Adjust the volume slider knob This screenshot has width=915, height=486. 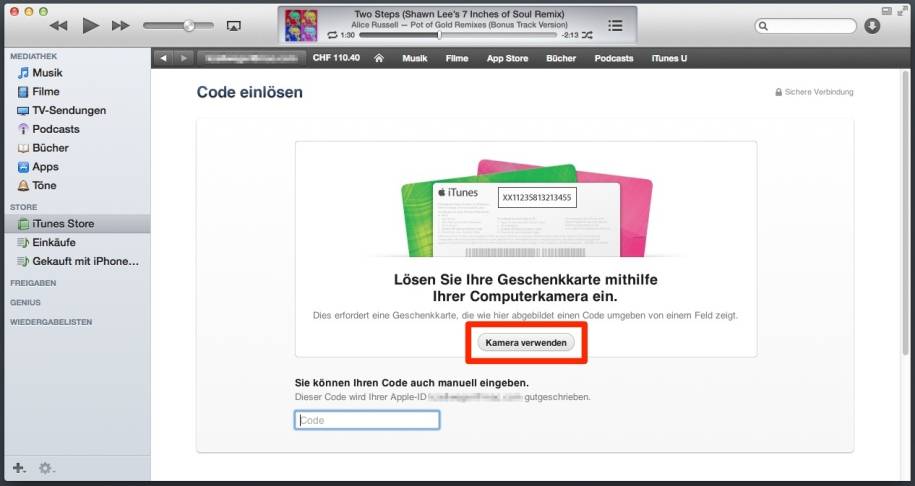tap(188, 26)
